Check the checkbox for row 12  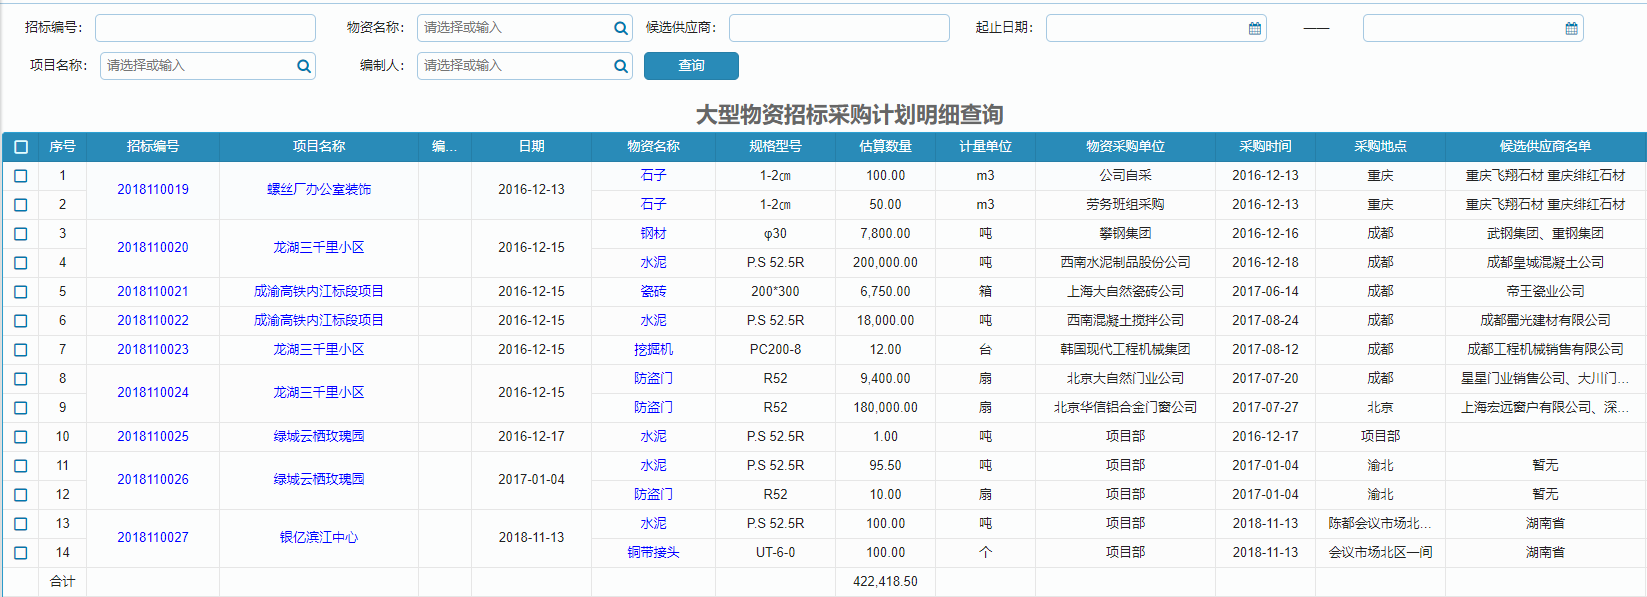(21, 495)
